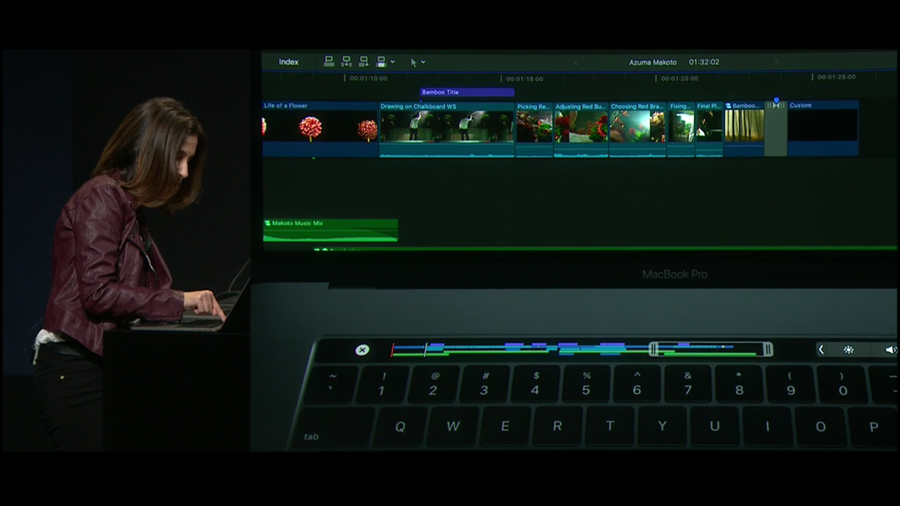
Task: Select the Fixing... clip
Action: click(x=681, y=130)
